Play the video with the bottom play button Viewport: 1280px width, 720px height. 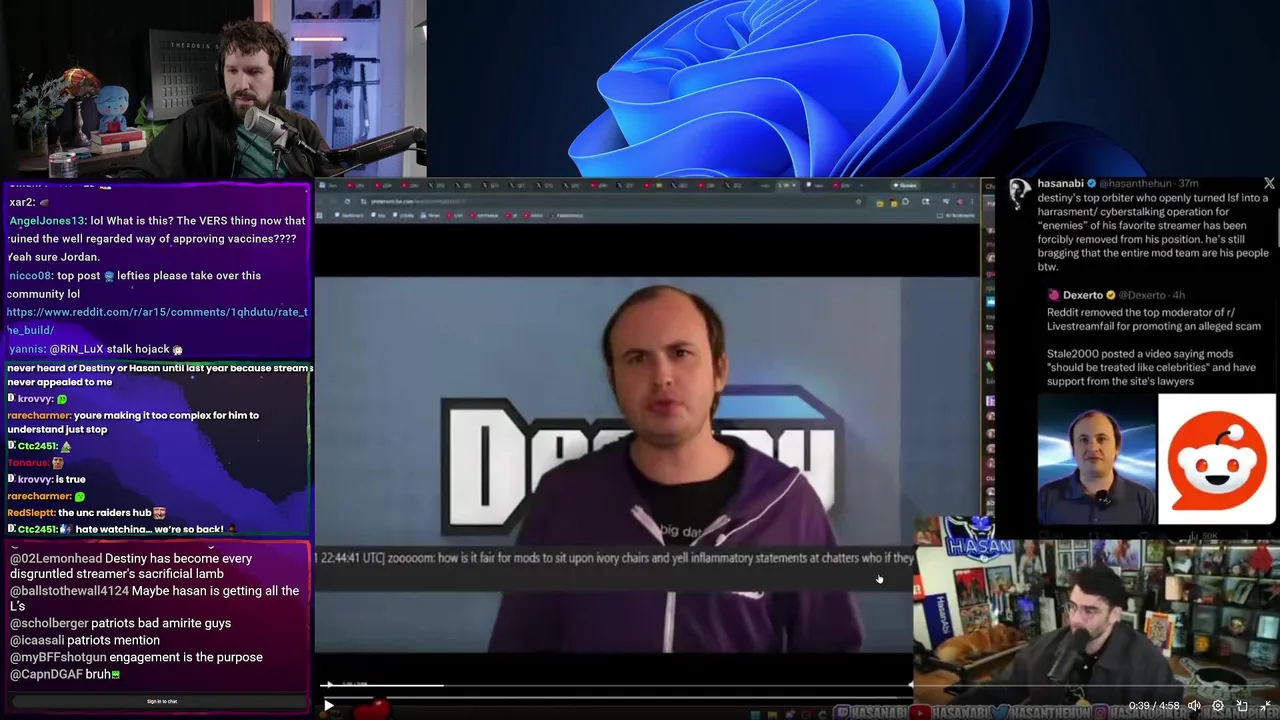click(328, 706)
